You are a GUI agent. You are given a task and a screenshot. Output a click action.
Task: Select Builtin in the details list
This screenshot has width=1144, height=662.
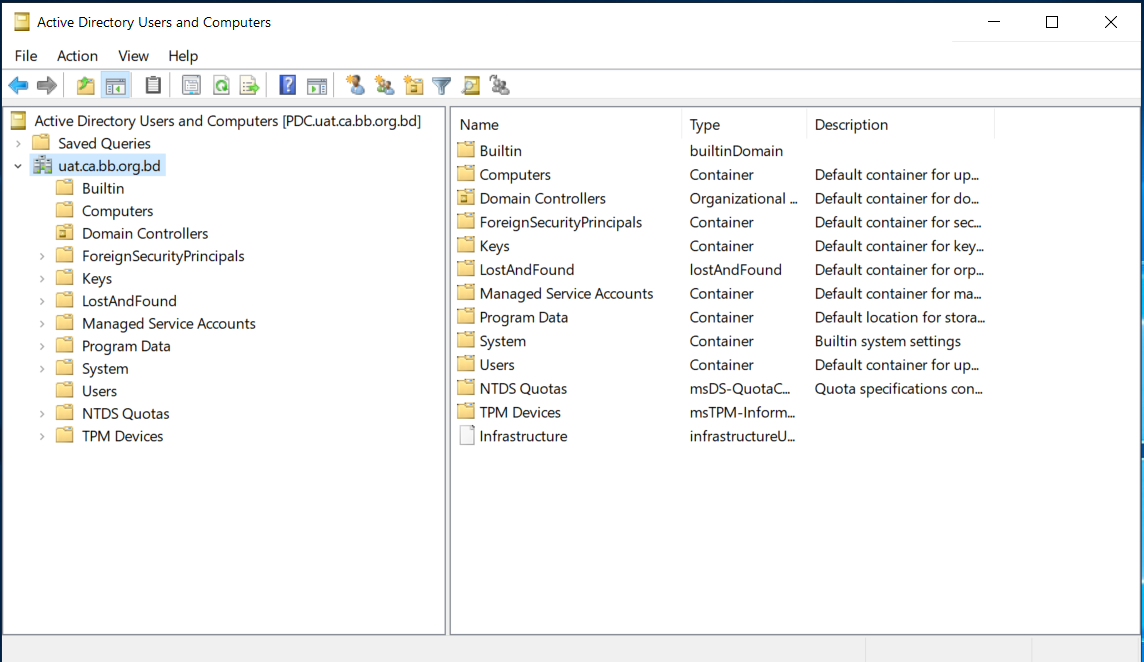pos(500,150)
